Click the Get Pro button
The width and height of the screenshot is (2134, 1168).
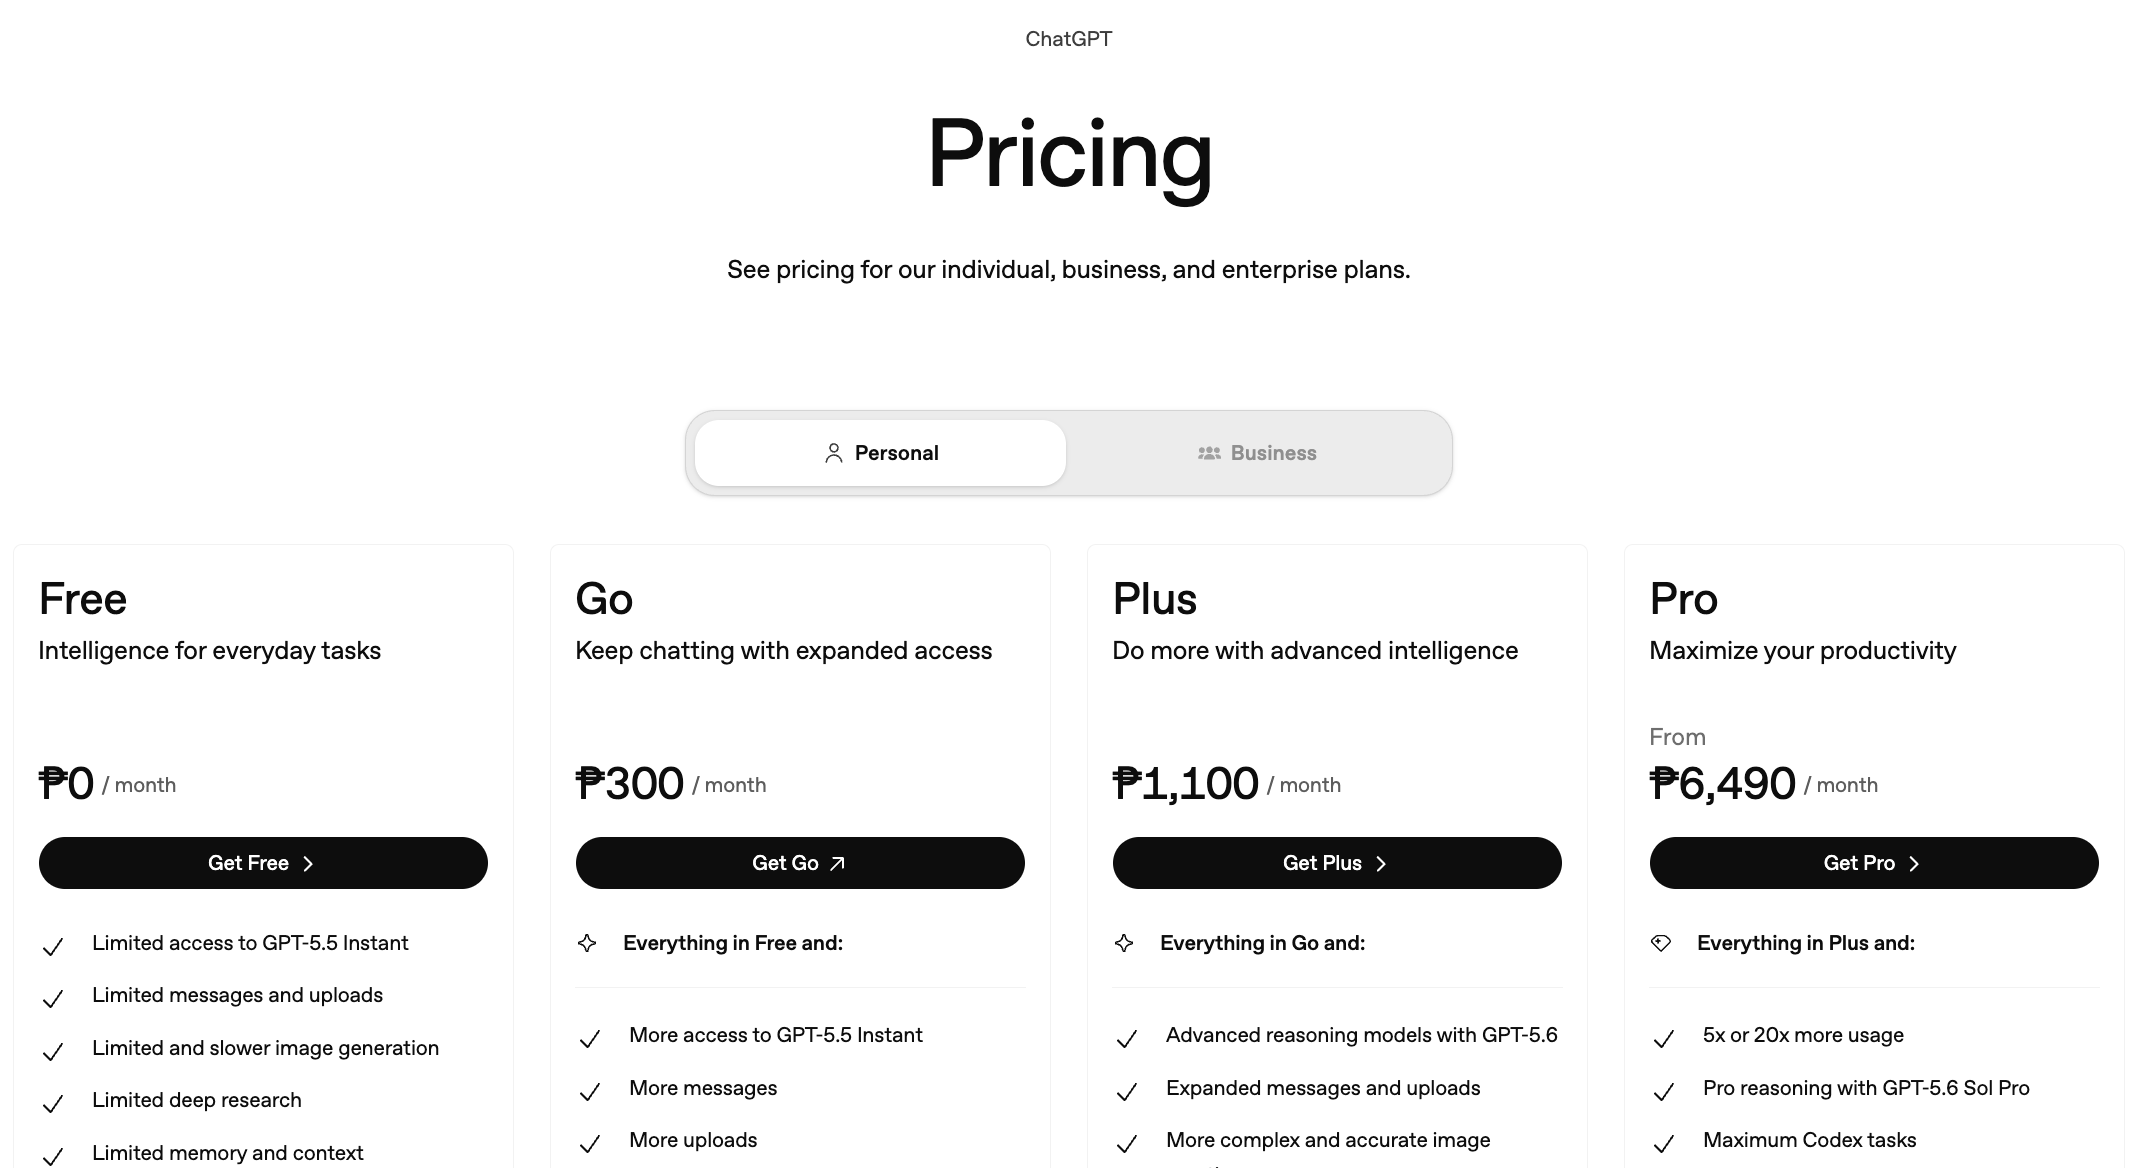(x=1874, y=863)
